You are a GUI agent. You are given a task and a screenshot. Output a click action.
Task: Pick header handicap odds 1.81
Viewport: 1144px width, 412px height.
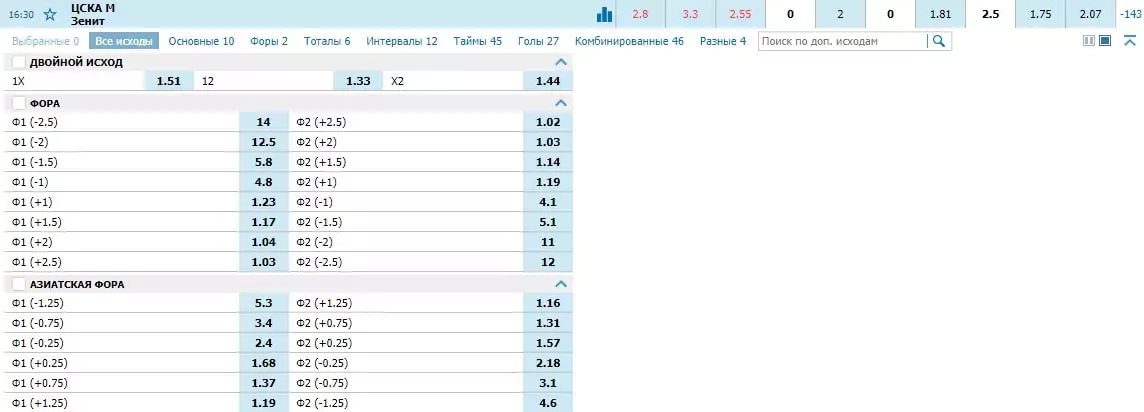940,14
